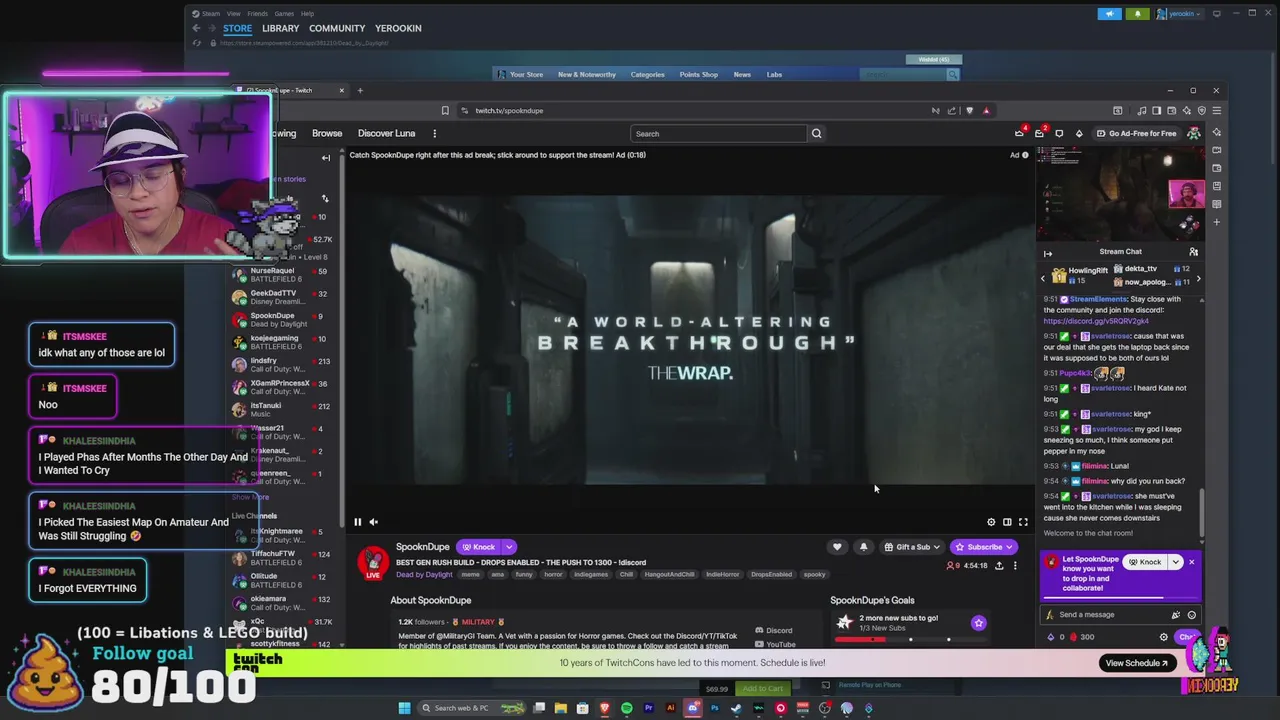Open the emote picker in chat
Viewport: 1280px width, 720px height.
pos(1191,615)
